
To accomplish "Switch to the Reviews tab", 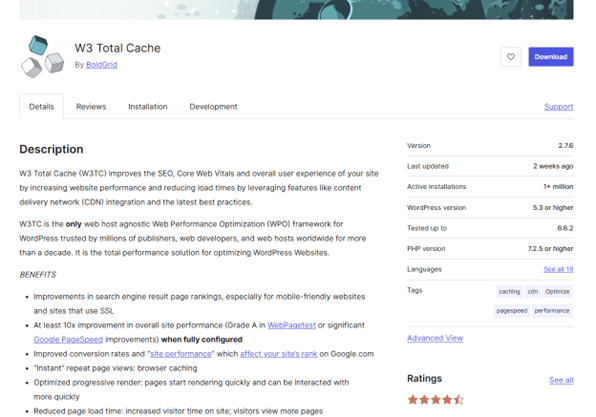I will point(91,107).
